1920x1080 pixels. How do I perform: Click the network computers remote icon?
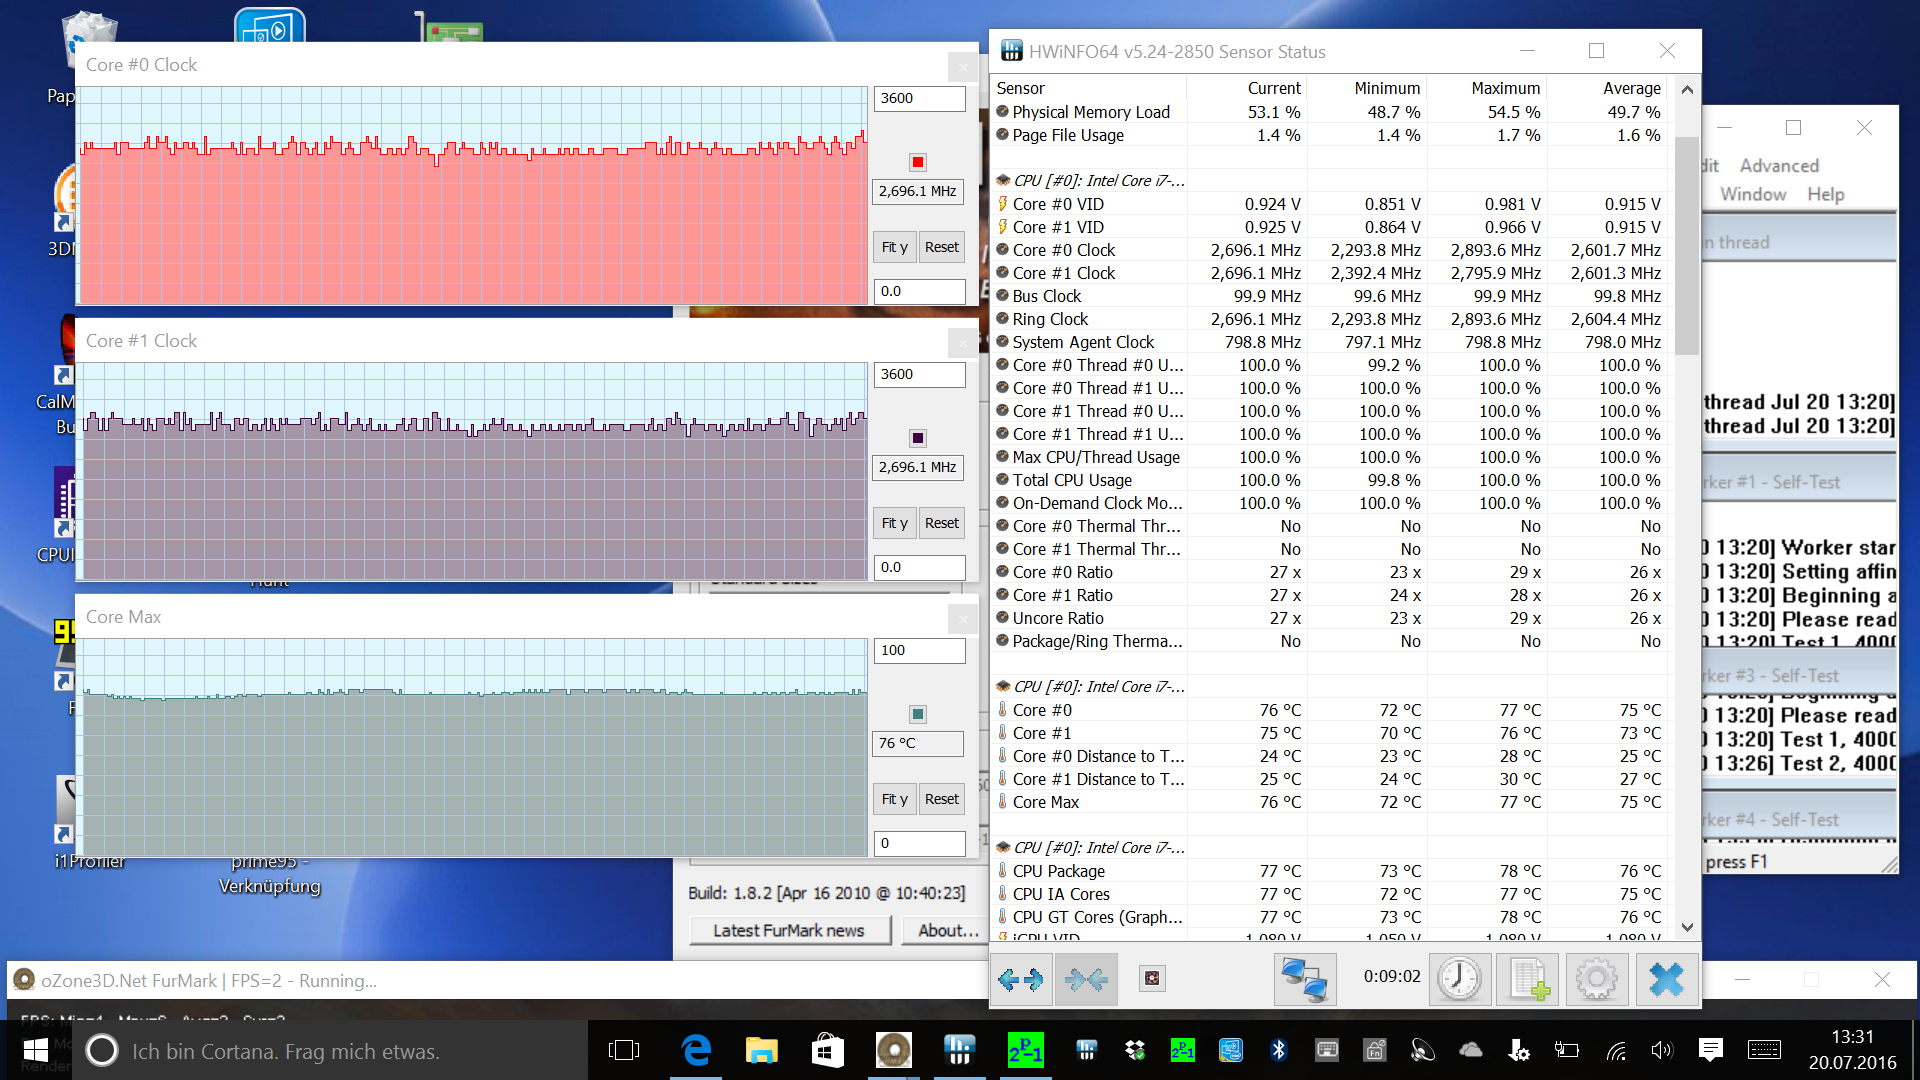(x=1305, y=979)
